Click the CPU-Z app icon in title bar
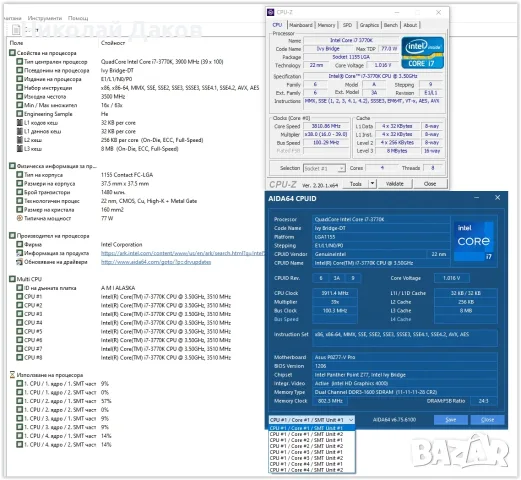 271,12
